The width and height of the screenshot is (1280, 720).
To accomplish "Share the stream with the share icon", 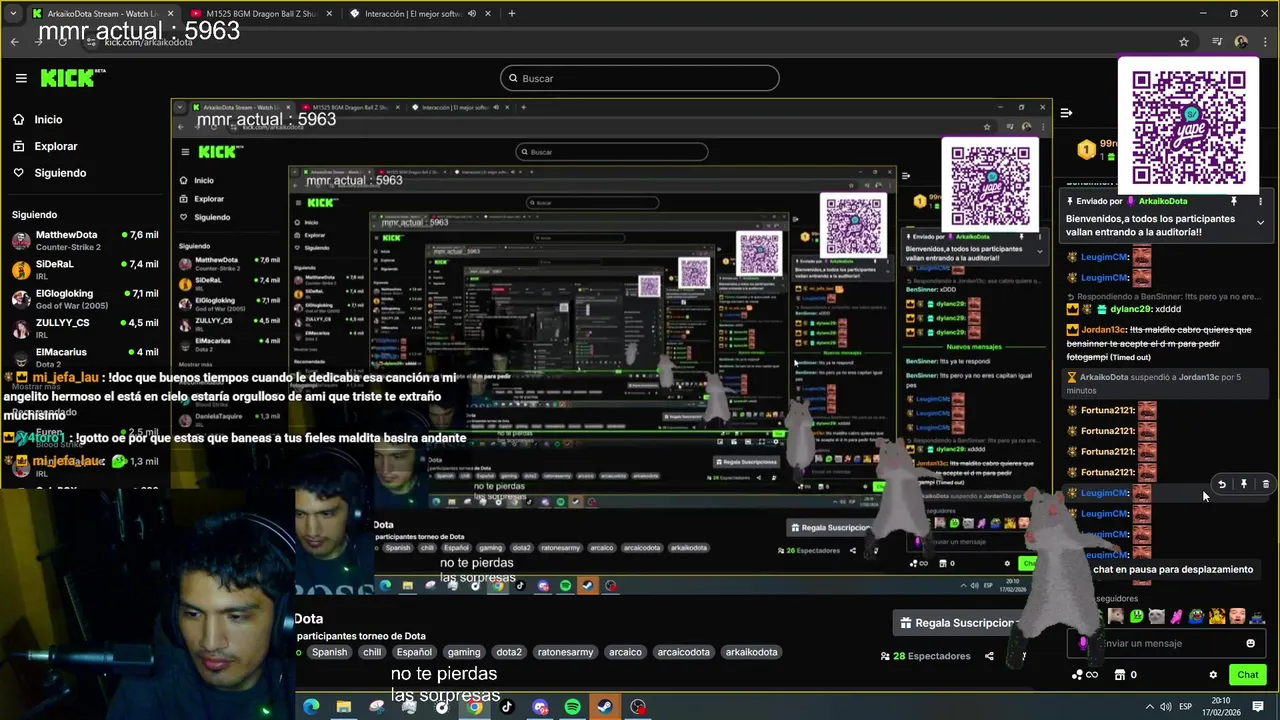I will coord(989,656).
